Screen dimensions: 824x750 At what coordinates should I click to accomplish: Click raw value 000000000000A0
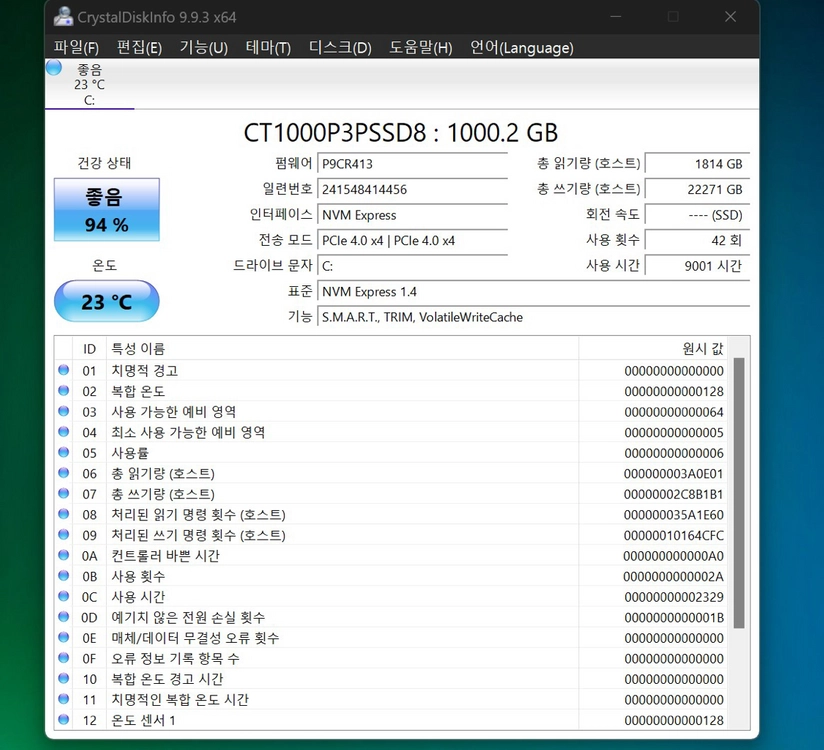point(673,556)
